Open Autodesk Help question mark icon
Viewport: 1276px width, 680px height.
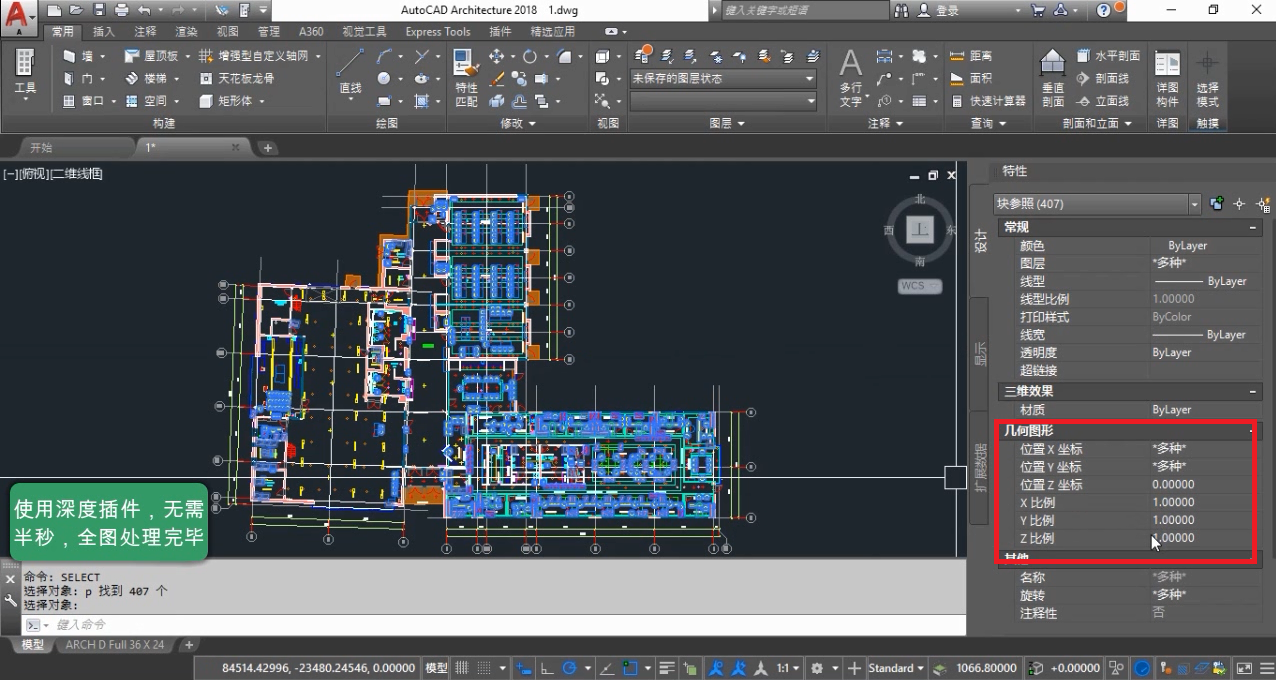click(1104, 10)
